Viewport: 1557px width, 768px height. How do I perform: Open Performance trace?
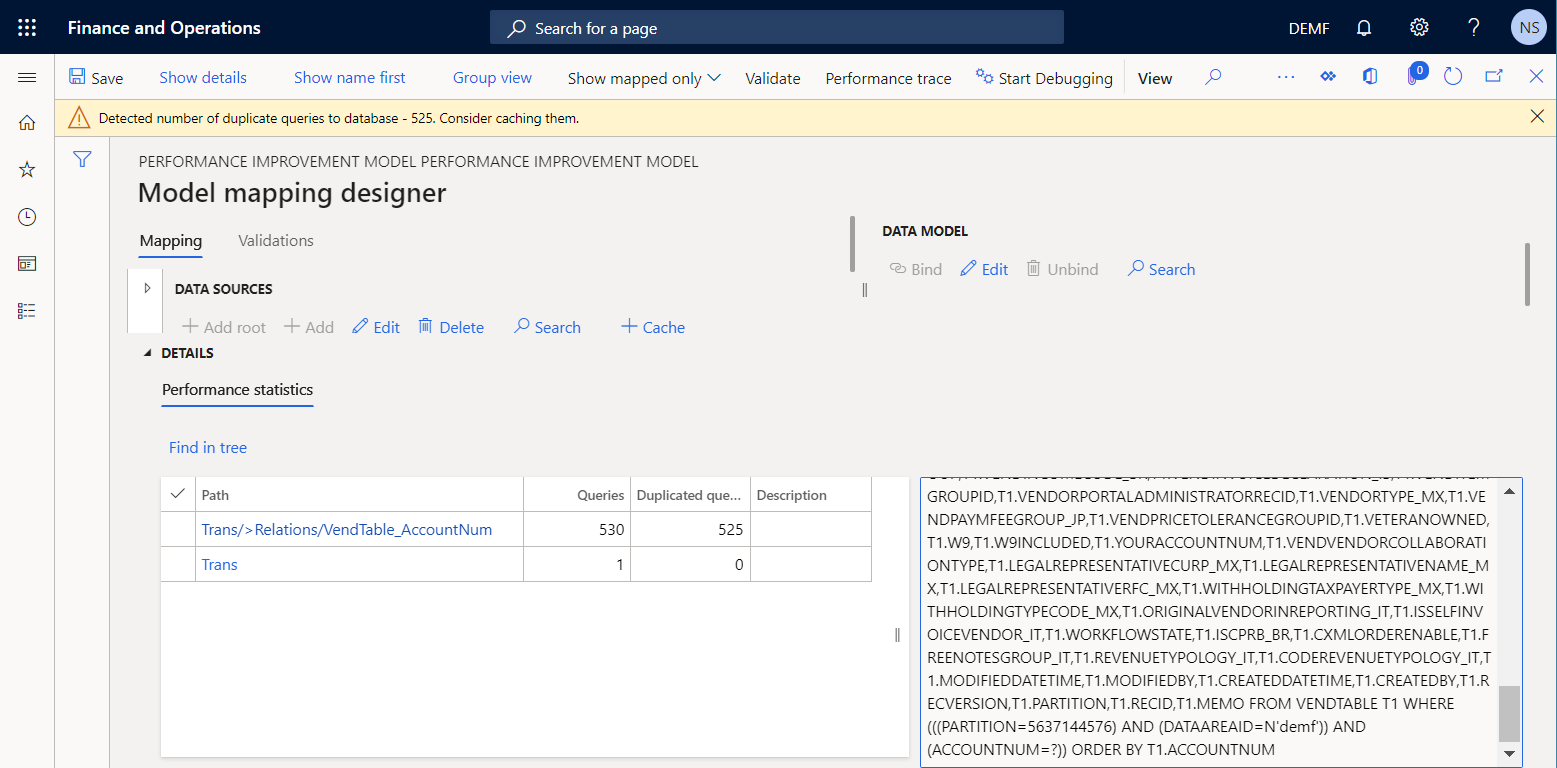pos(888,78)
